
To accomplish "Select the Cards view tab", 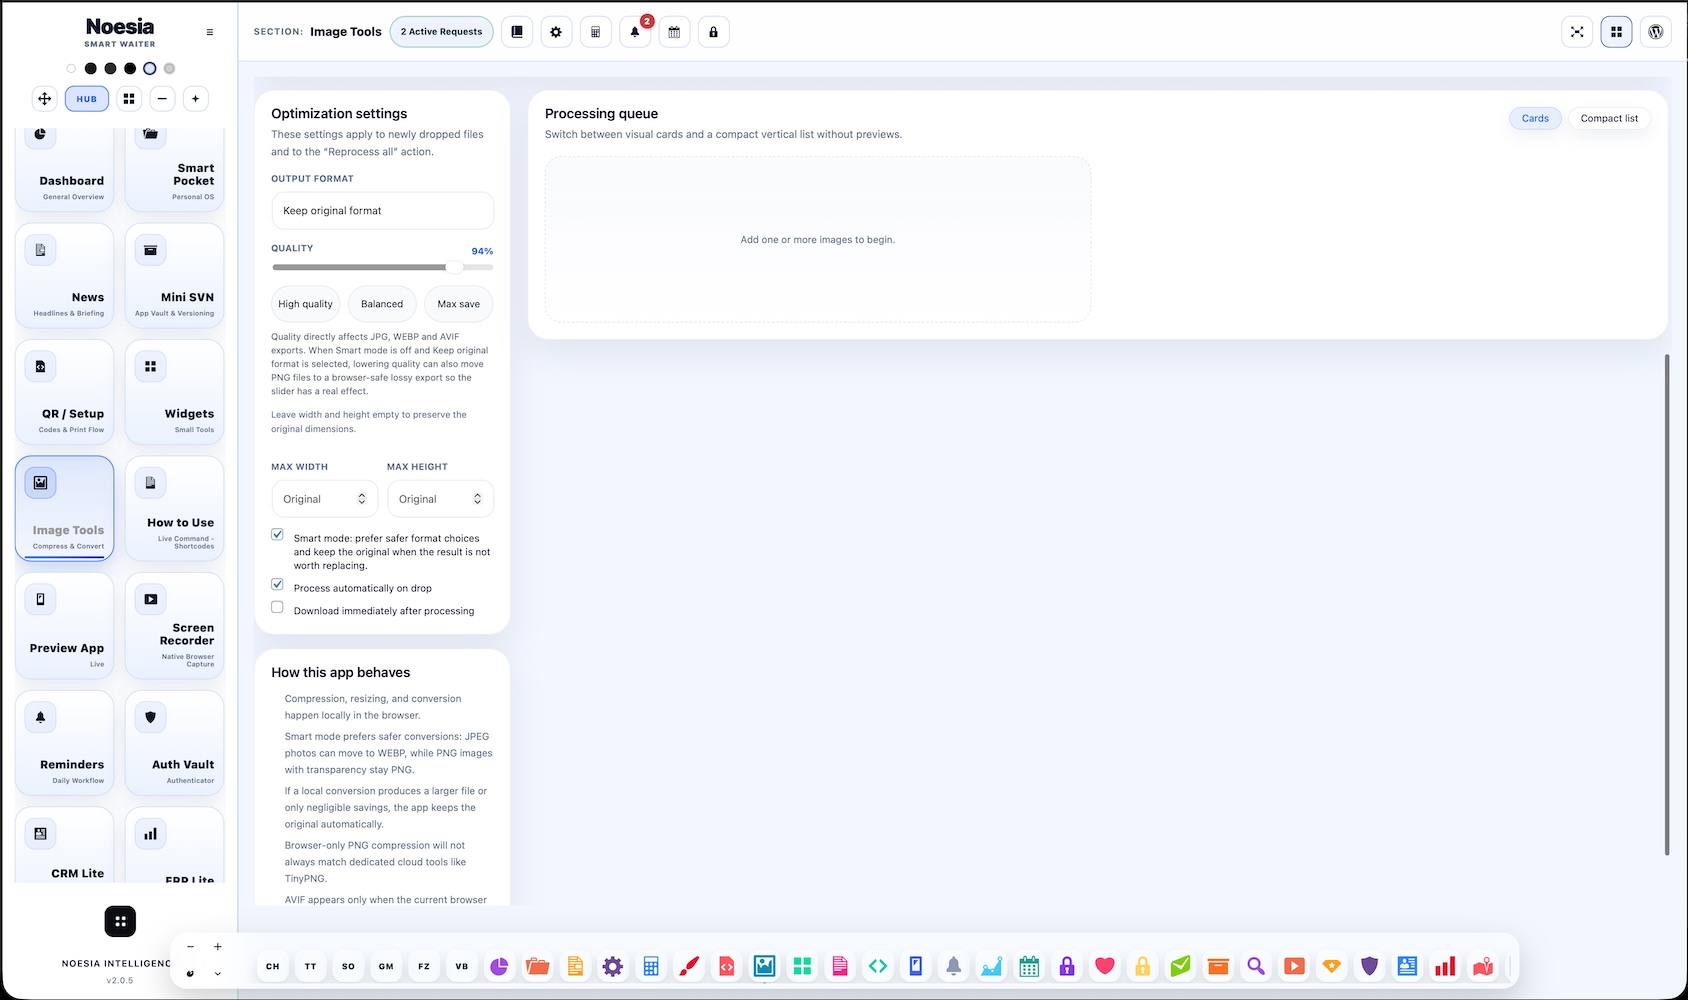I will pos(1535,118).
